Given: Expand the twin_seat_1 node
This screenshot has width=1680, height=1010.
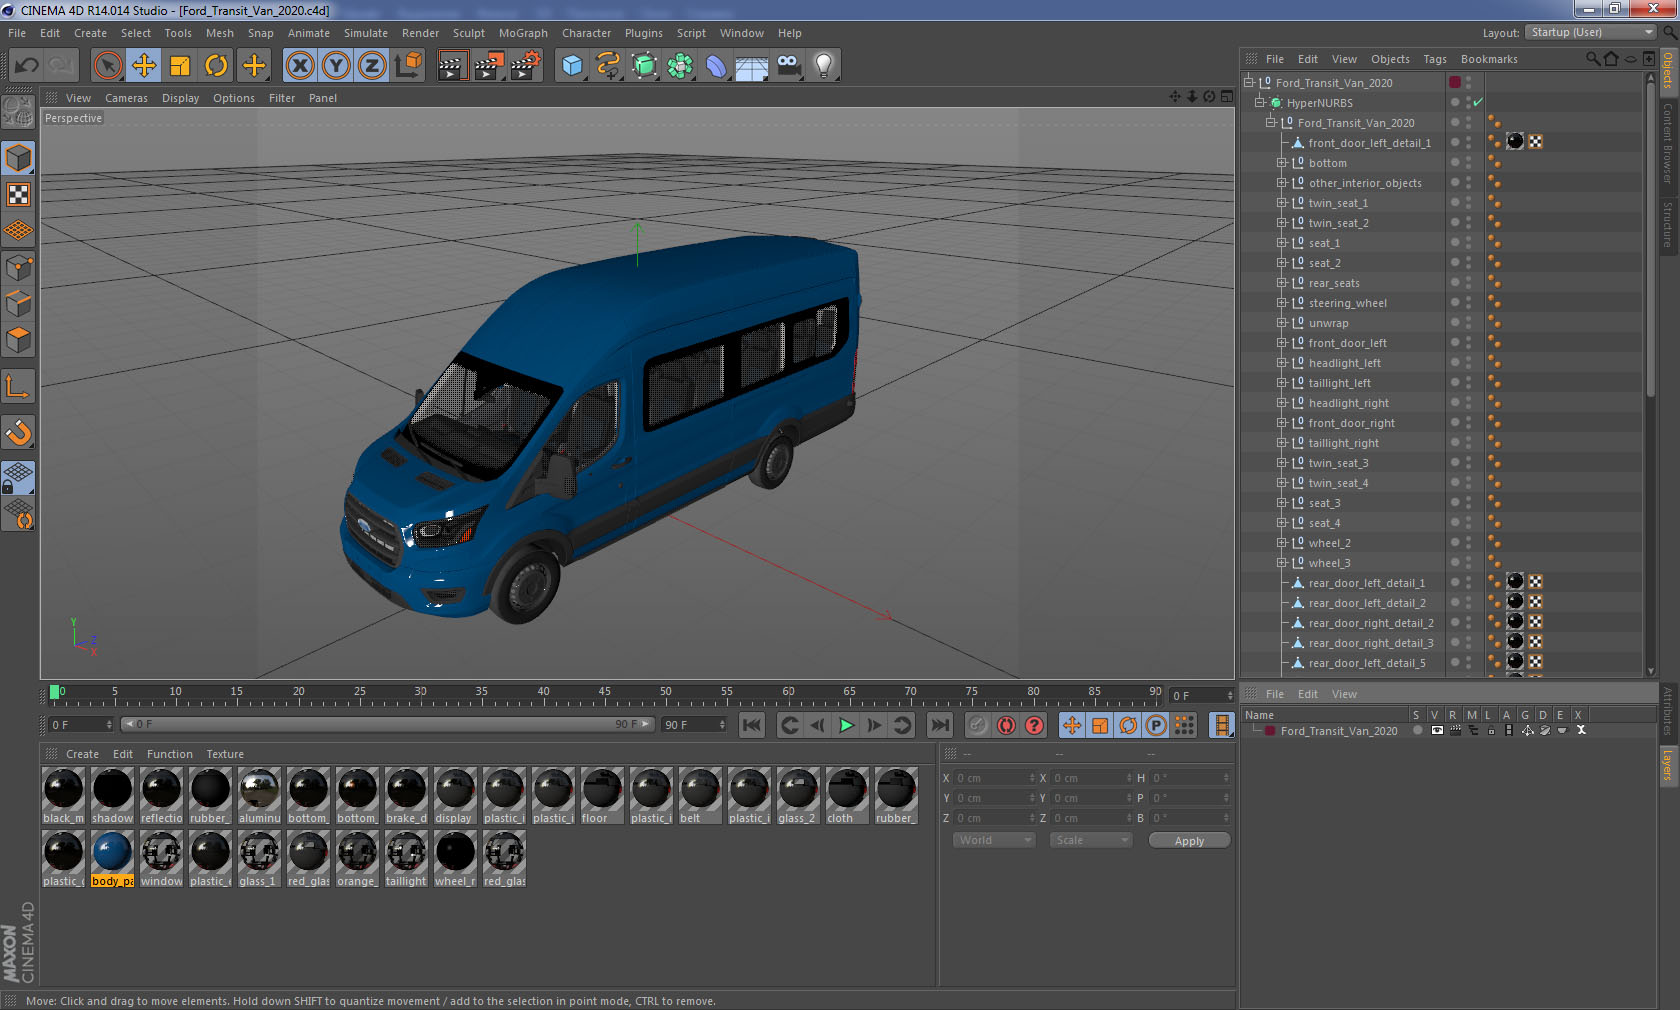Looking at the screenshot, I should click(x=1282, y=202).
